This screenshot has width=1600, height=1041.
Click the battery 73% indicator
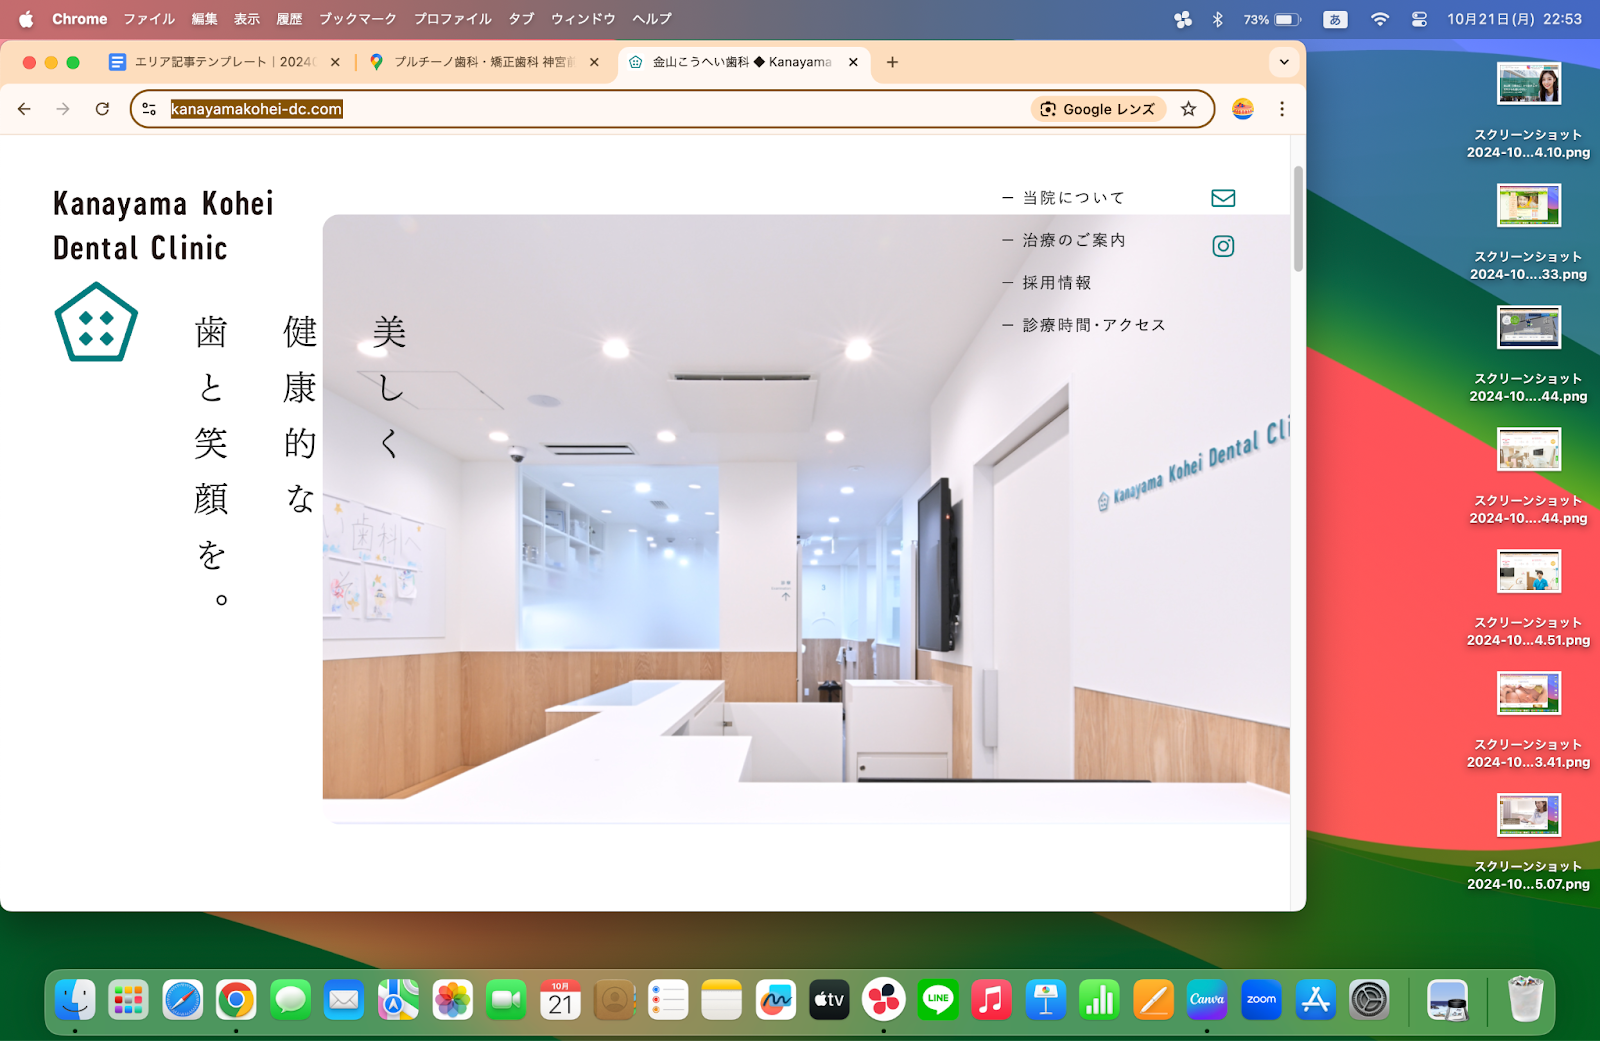(1272, 19)
